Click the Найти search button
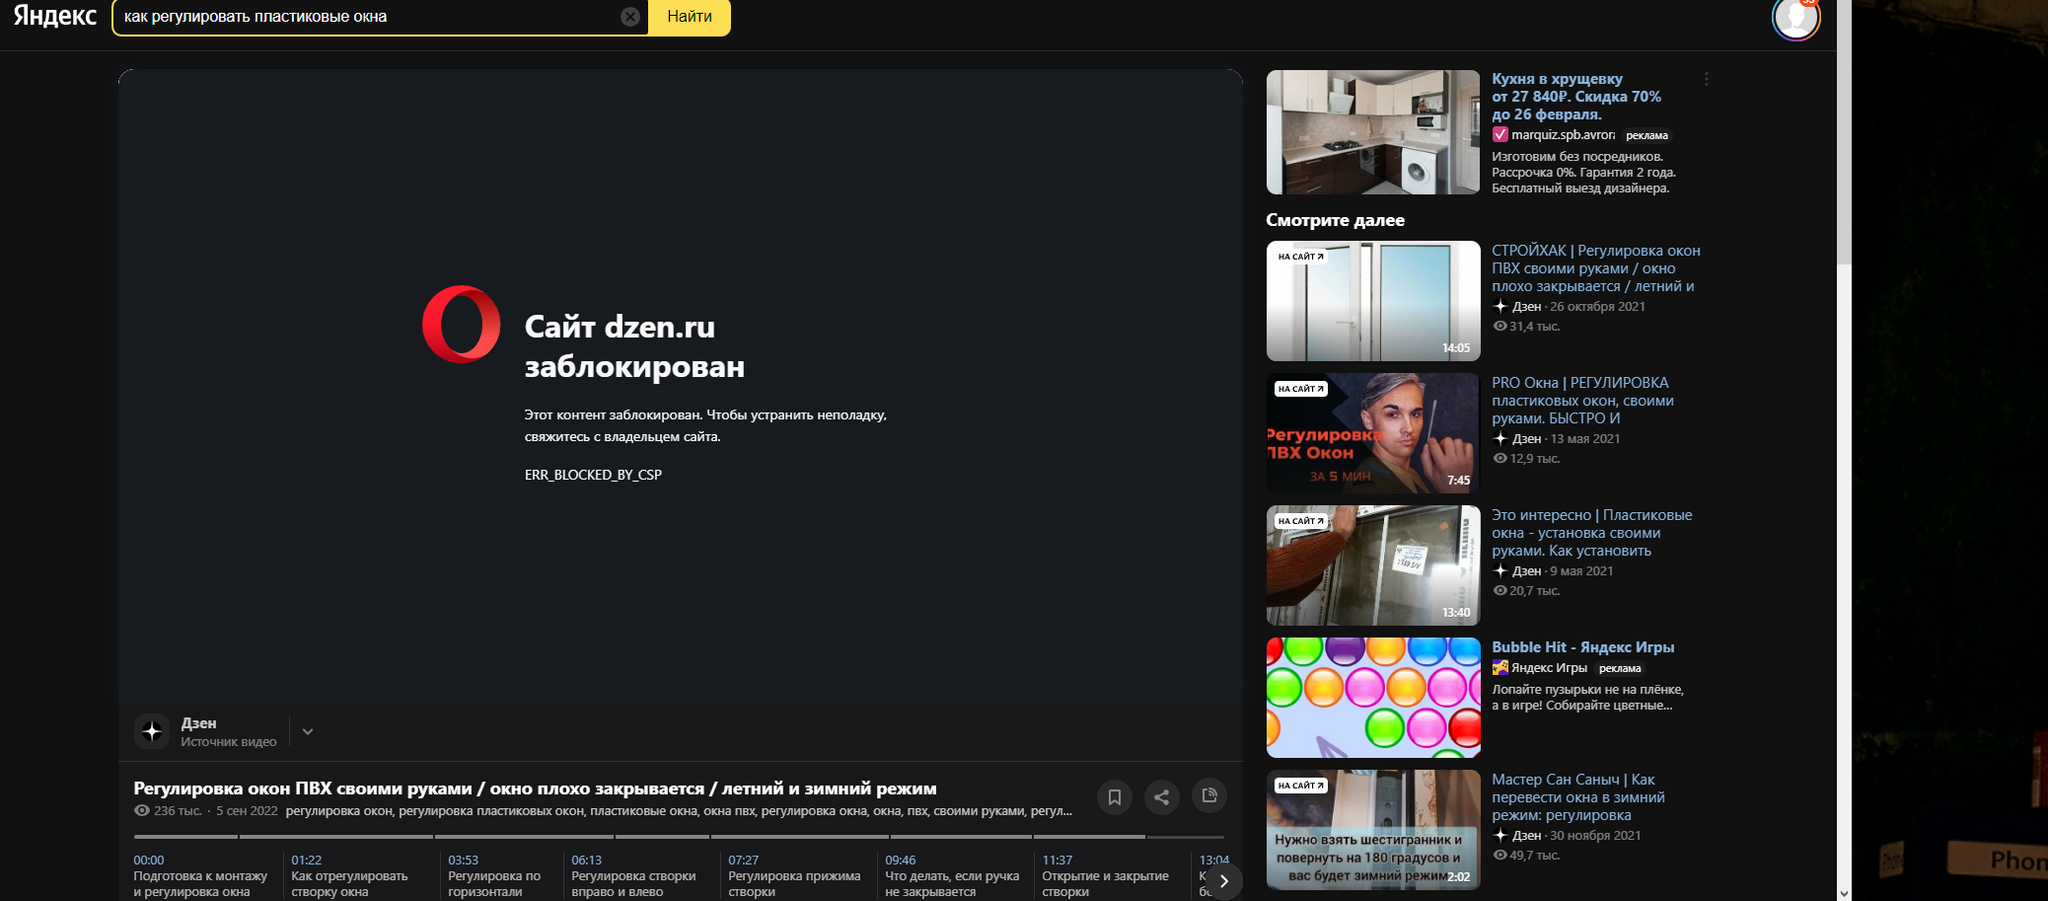This screenshot has height=901, width=2048. coord(689,17)
